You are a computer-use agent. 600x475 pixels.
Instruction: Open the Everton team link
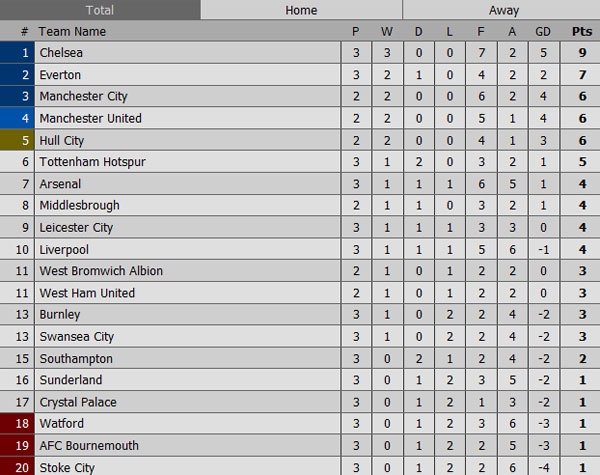tap(60, 75)
